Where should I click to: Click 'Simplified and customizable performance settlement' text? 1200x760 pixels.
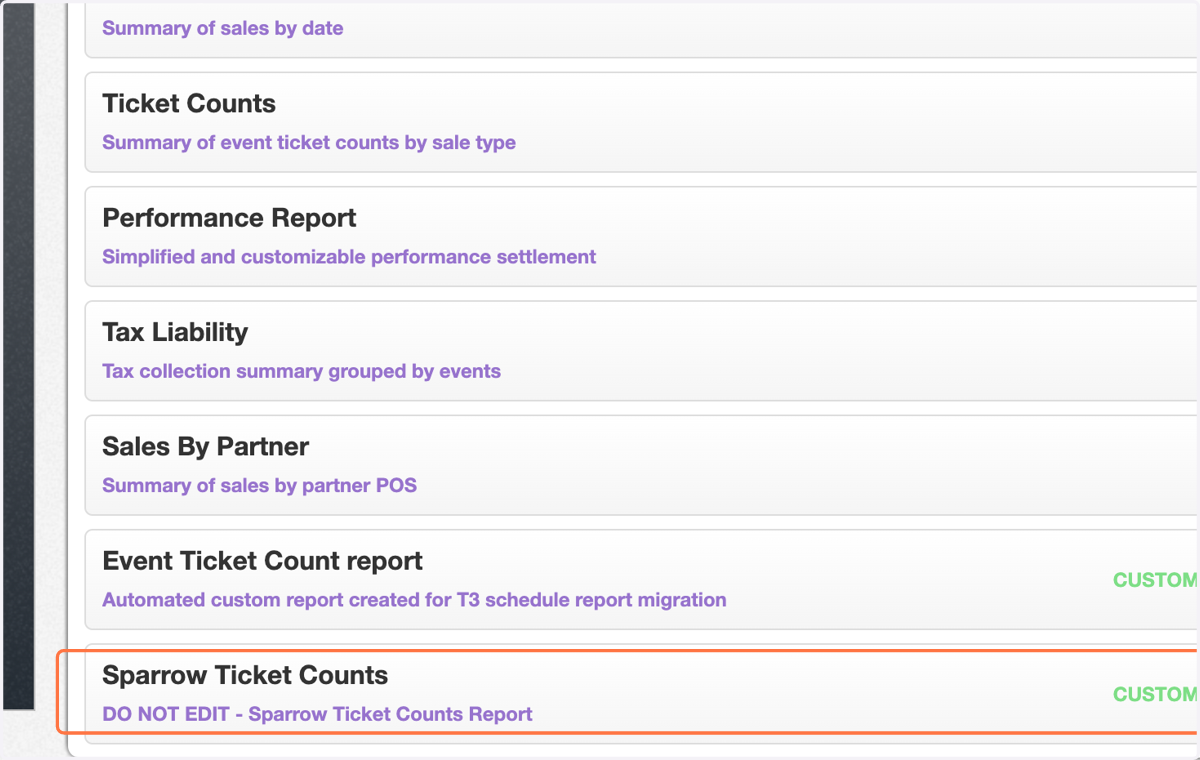(x=349, y=257)
